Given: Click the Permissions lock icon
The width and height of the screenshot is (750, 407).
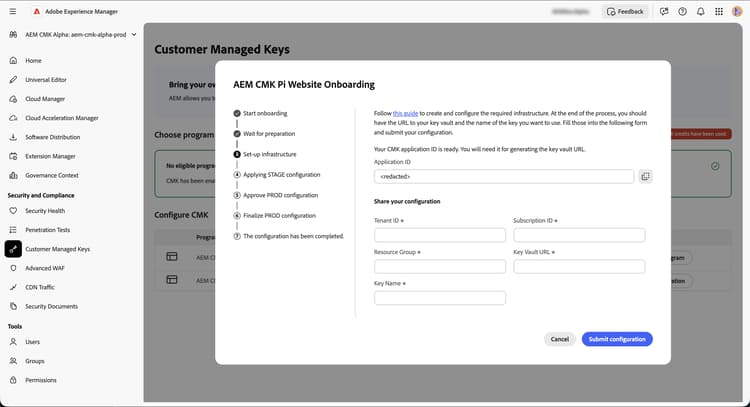Looking at the screenshot, I should [13, 380].
